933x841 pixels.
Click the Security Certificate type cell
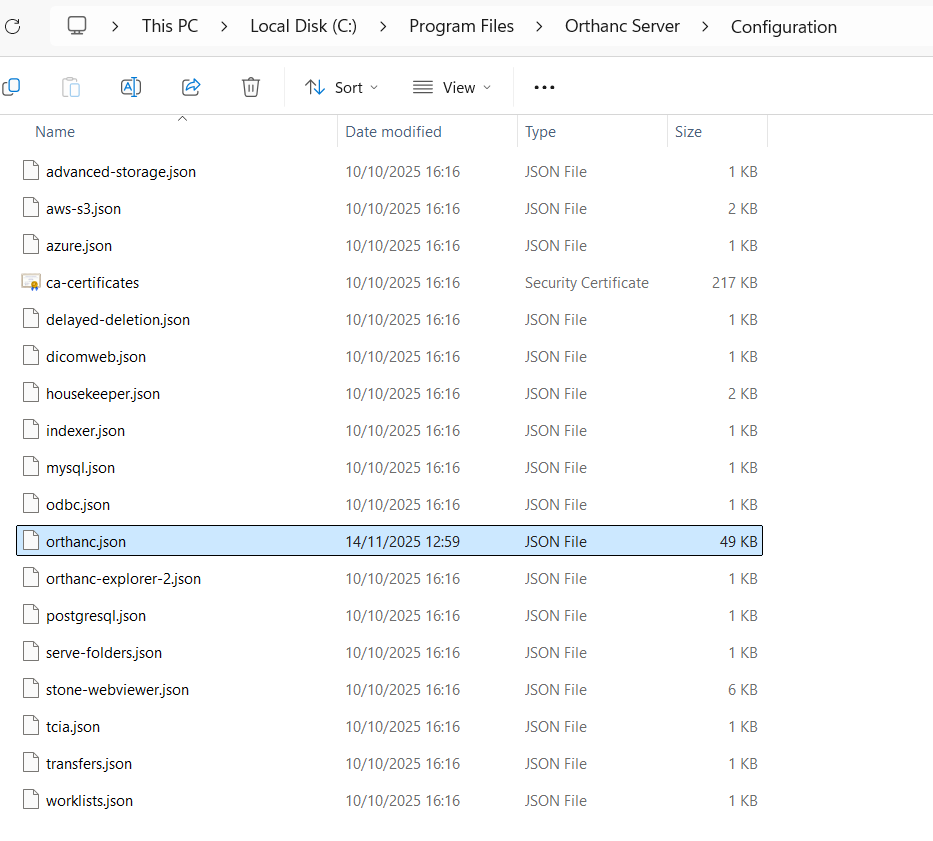point(587,283)
